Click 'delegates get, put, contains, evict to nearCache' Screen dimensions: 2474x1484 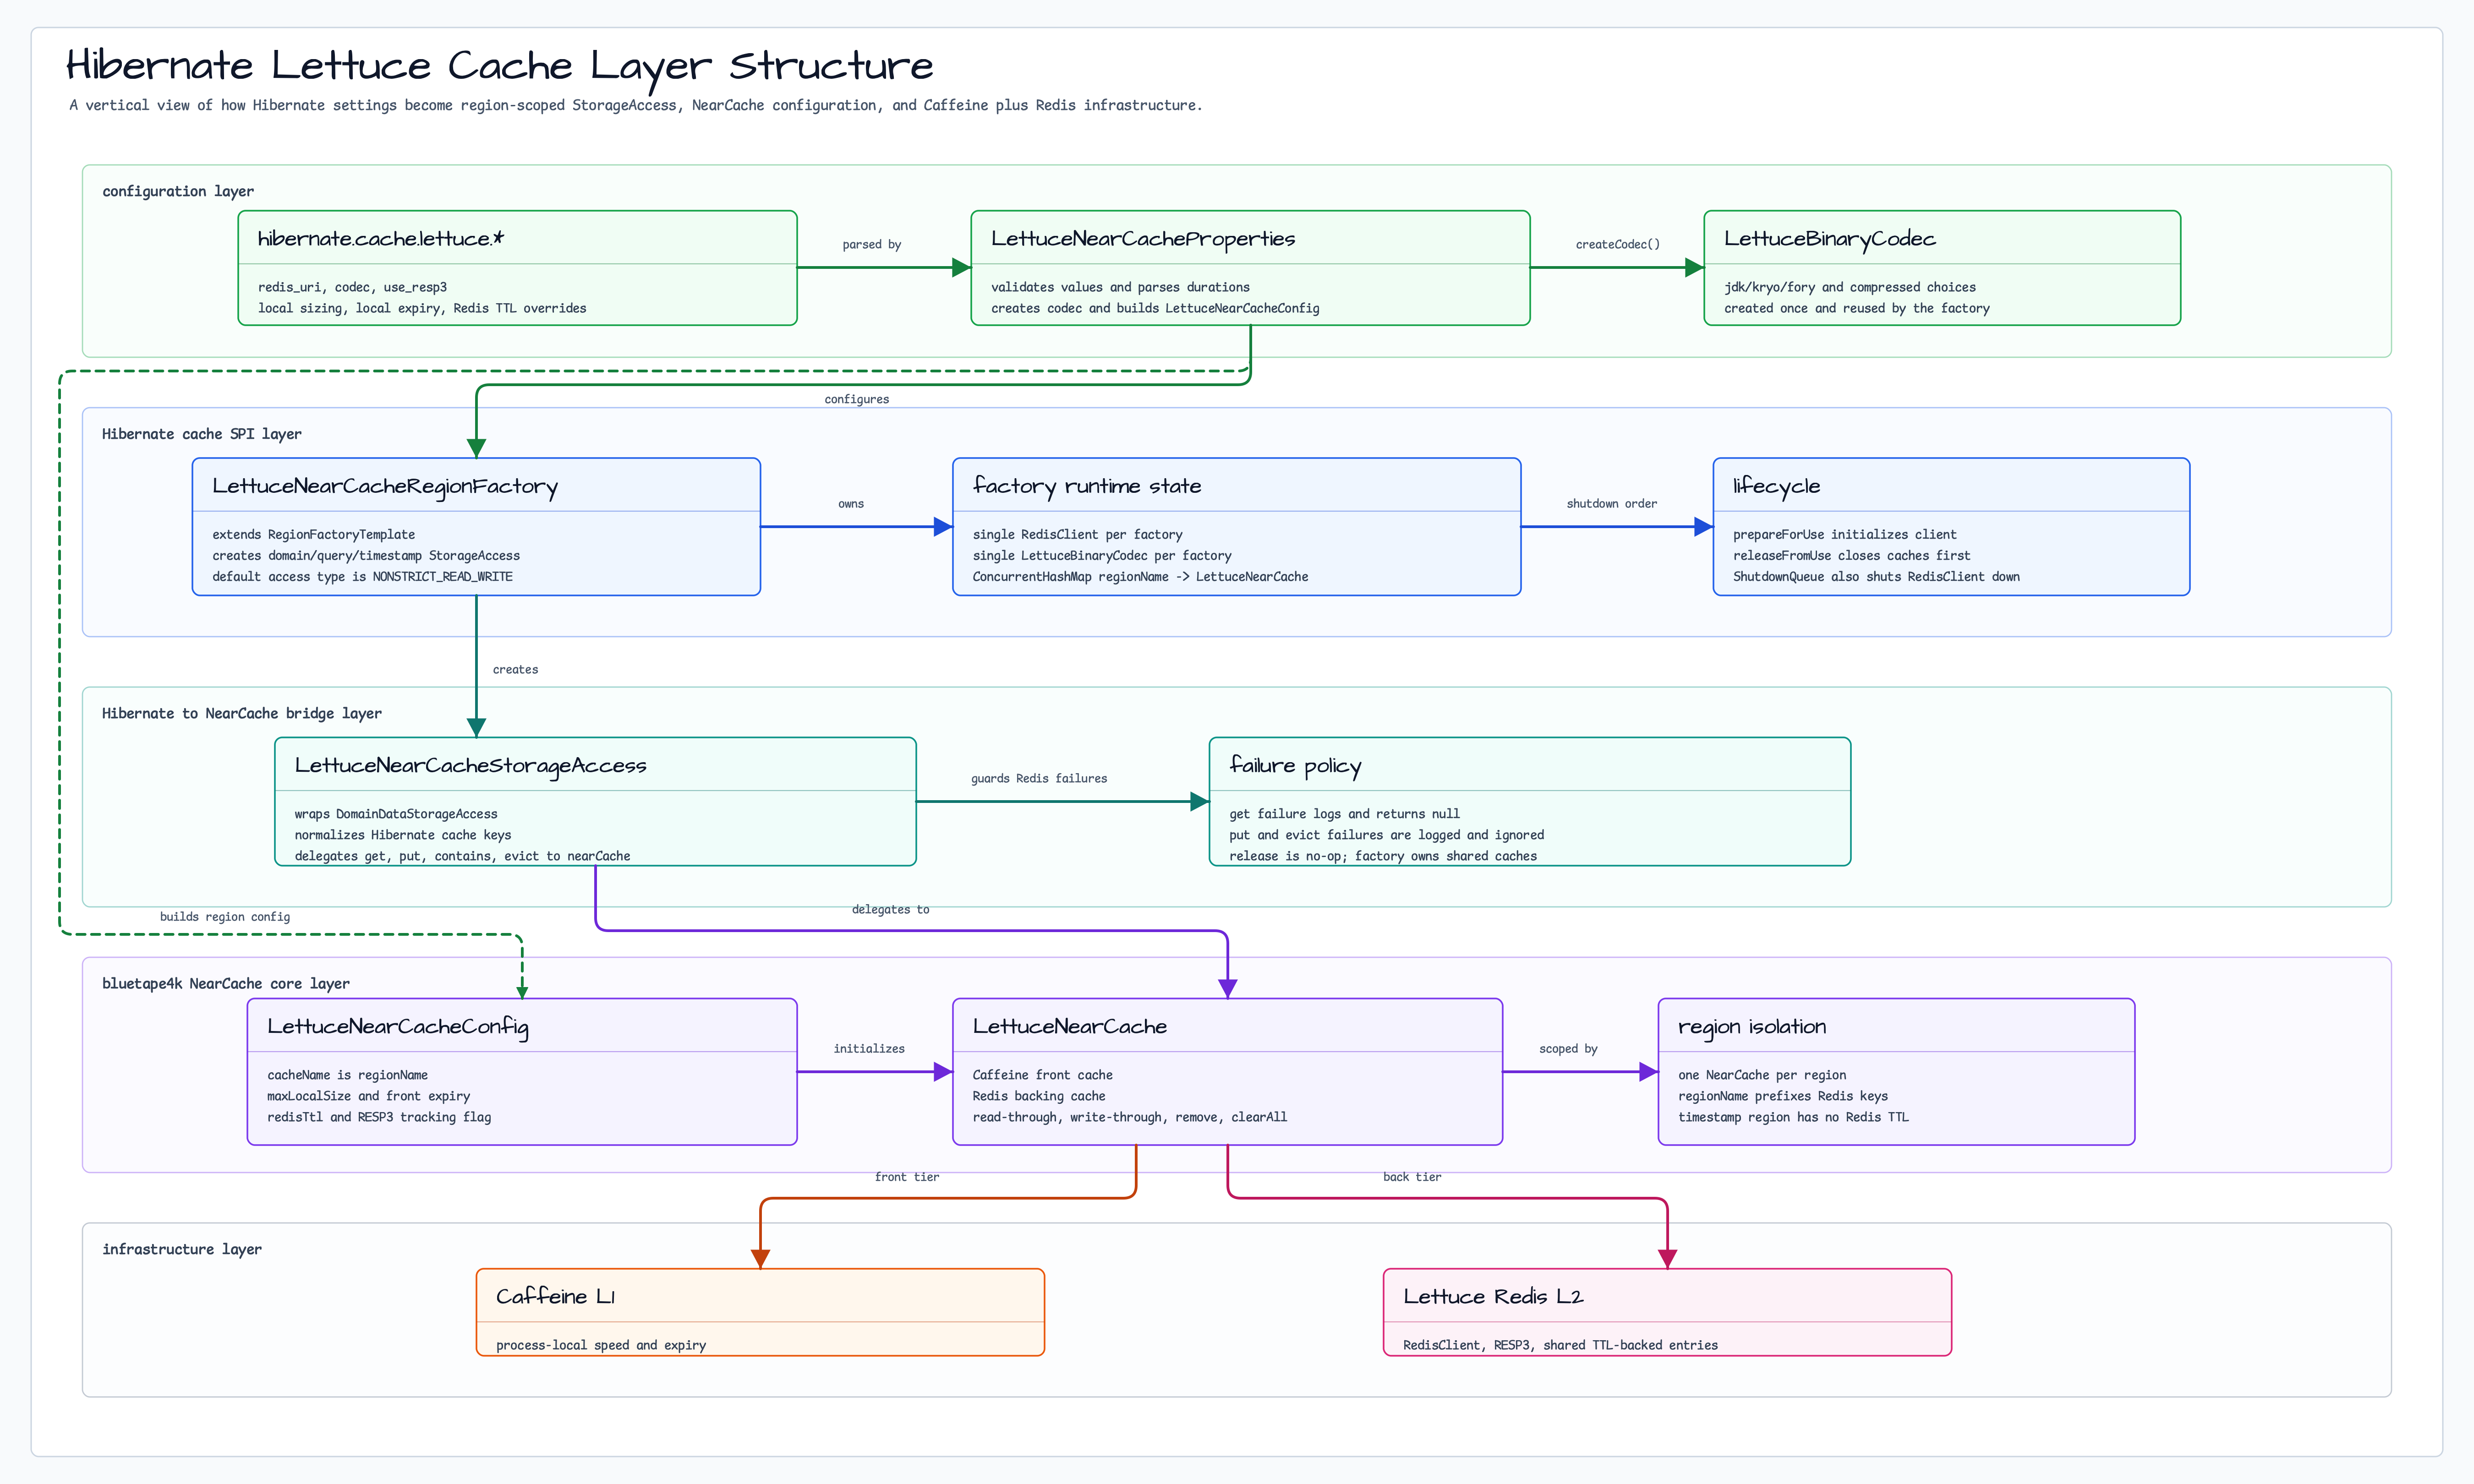click(x=463, y=856)
